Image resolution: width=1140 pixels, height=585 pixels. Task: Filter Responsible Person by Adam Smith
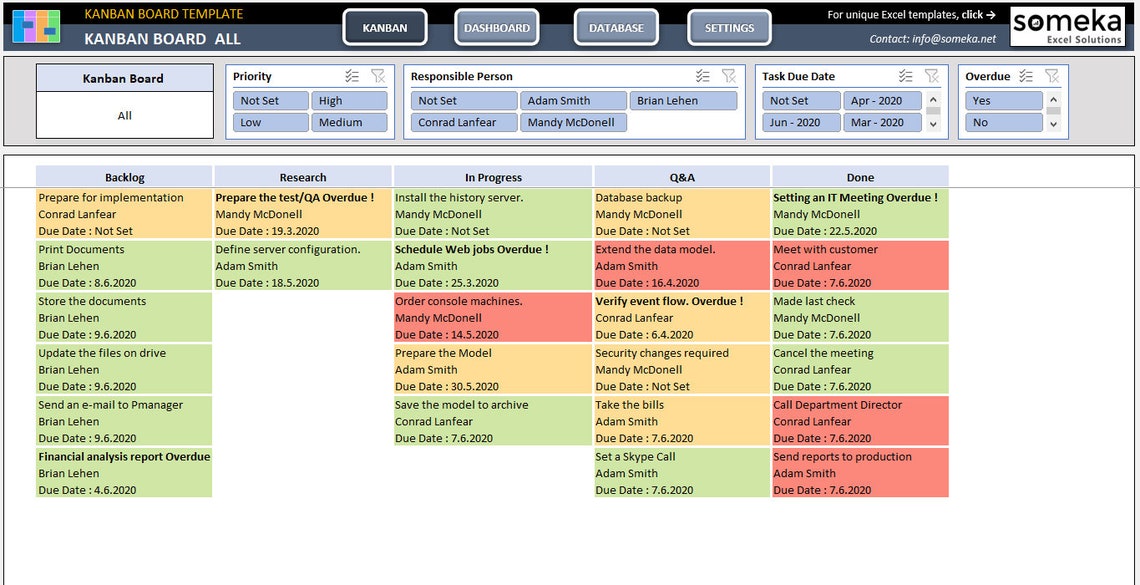(x=574, y=101)
